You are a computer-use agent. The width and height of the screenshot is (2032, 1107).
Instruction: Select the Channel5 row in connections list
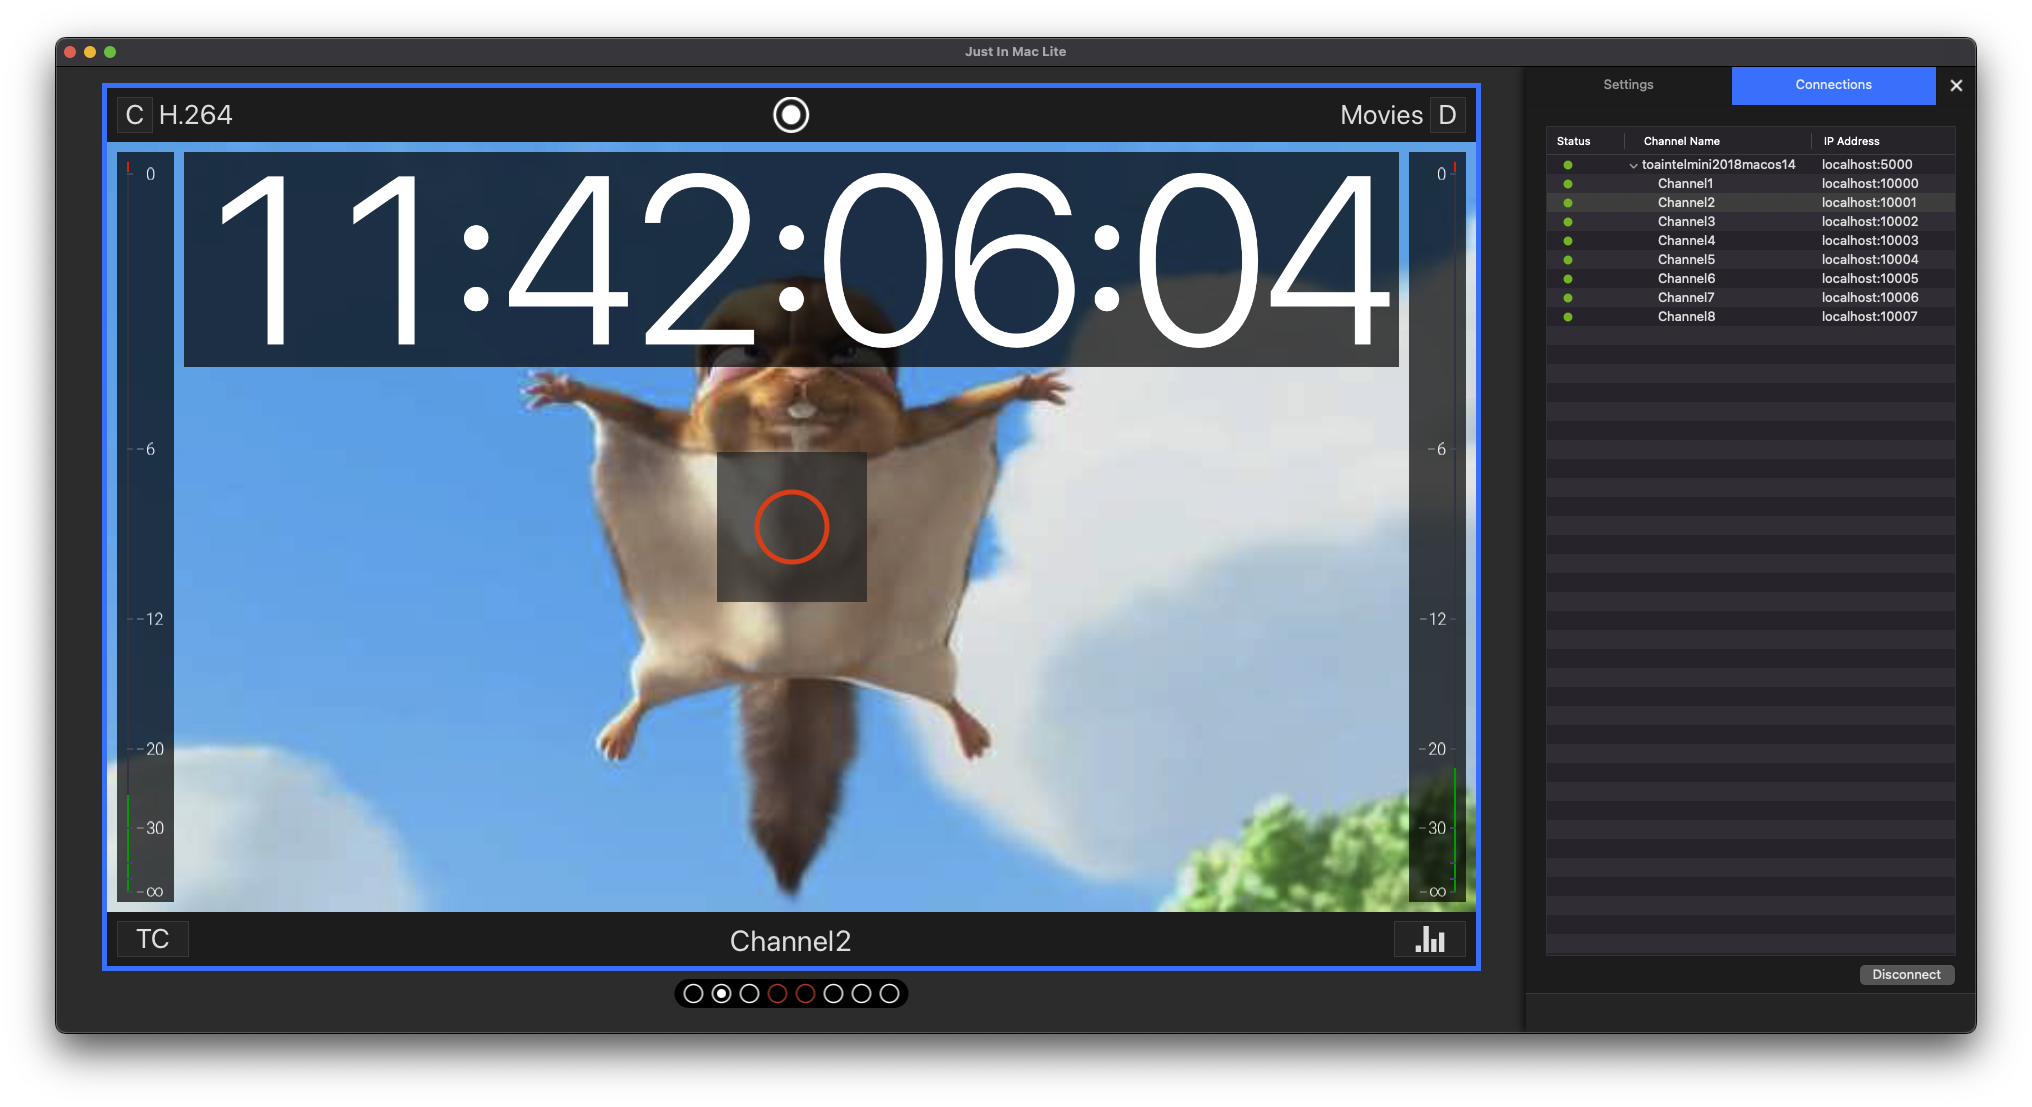coord(1751,260)
